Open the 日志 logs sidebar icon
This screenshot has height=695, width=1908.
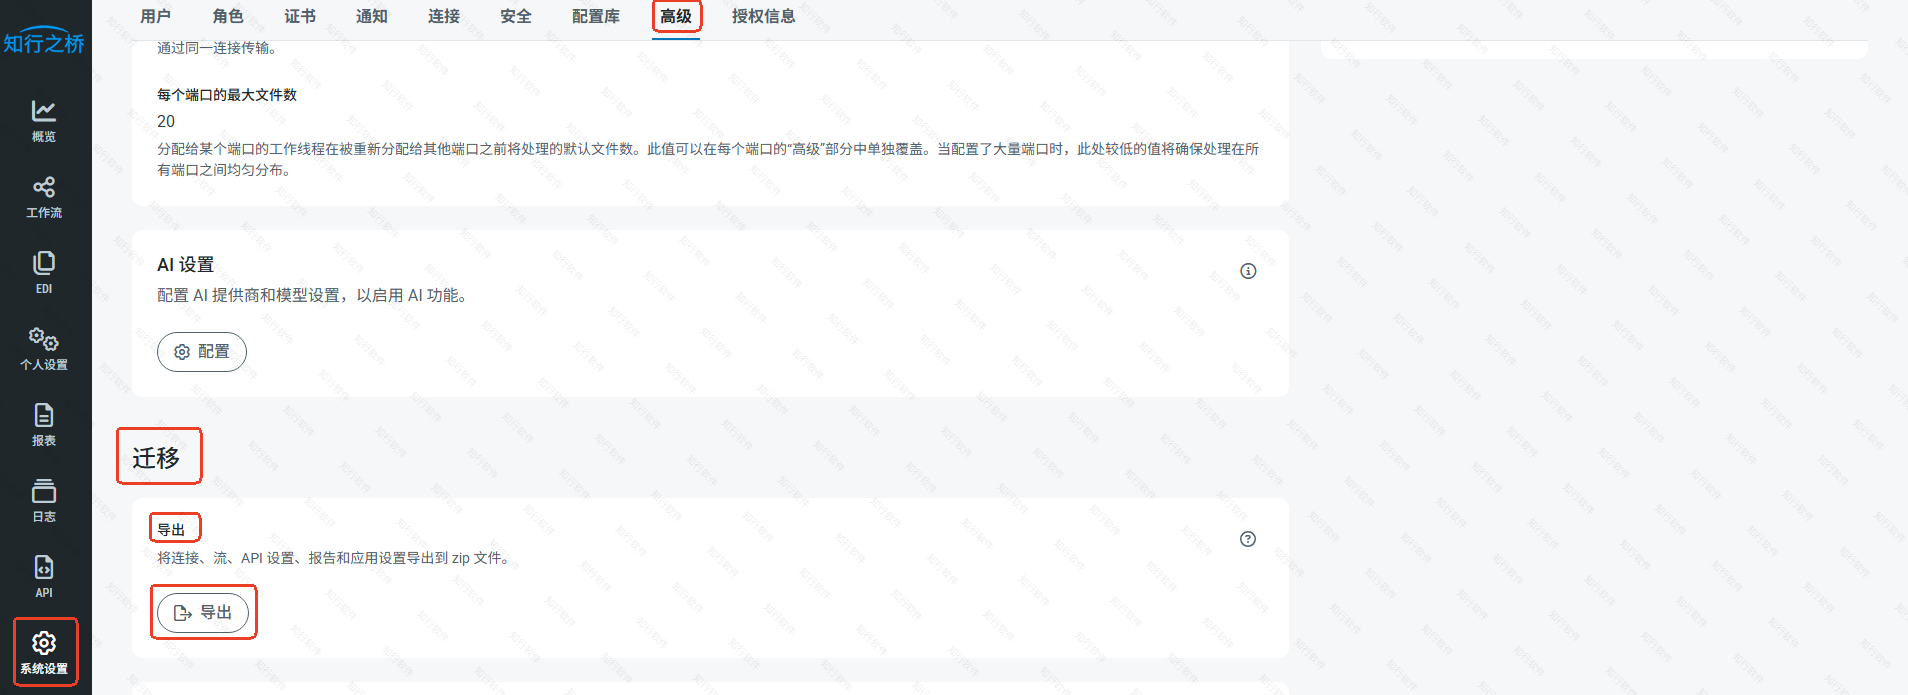(44, 501)
